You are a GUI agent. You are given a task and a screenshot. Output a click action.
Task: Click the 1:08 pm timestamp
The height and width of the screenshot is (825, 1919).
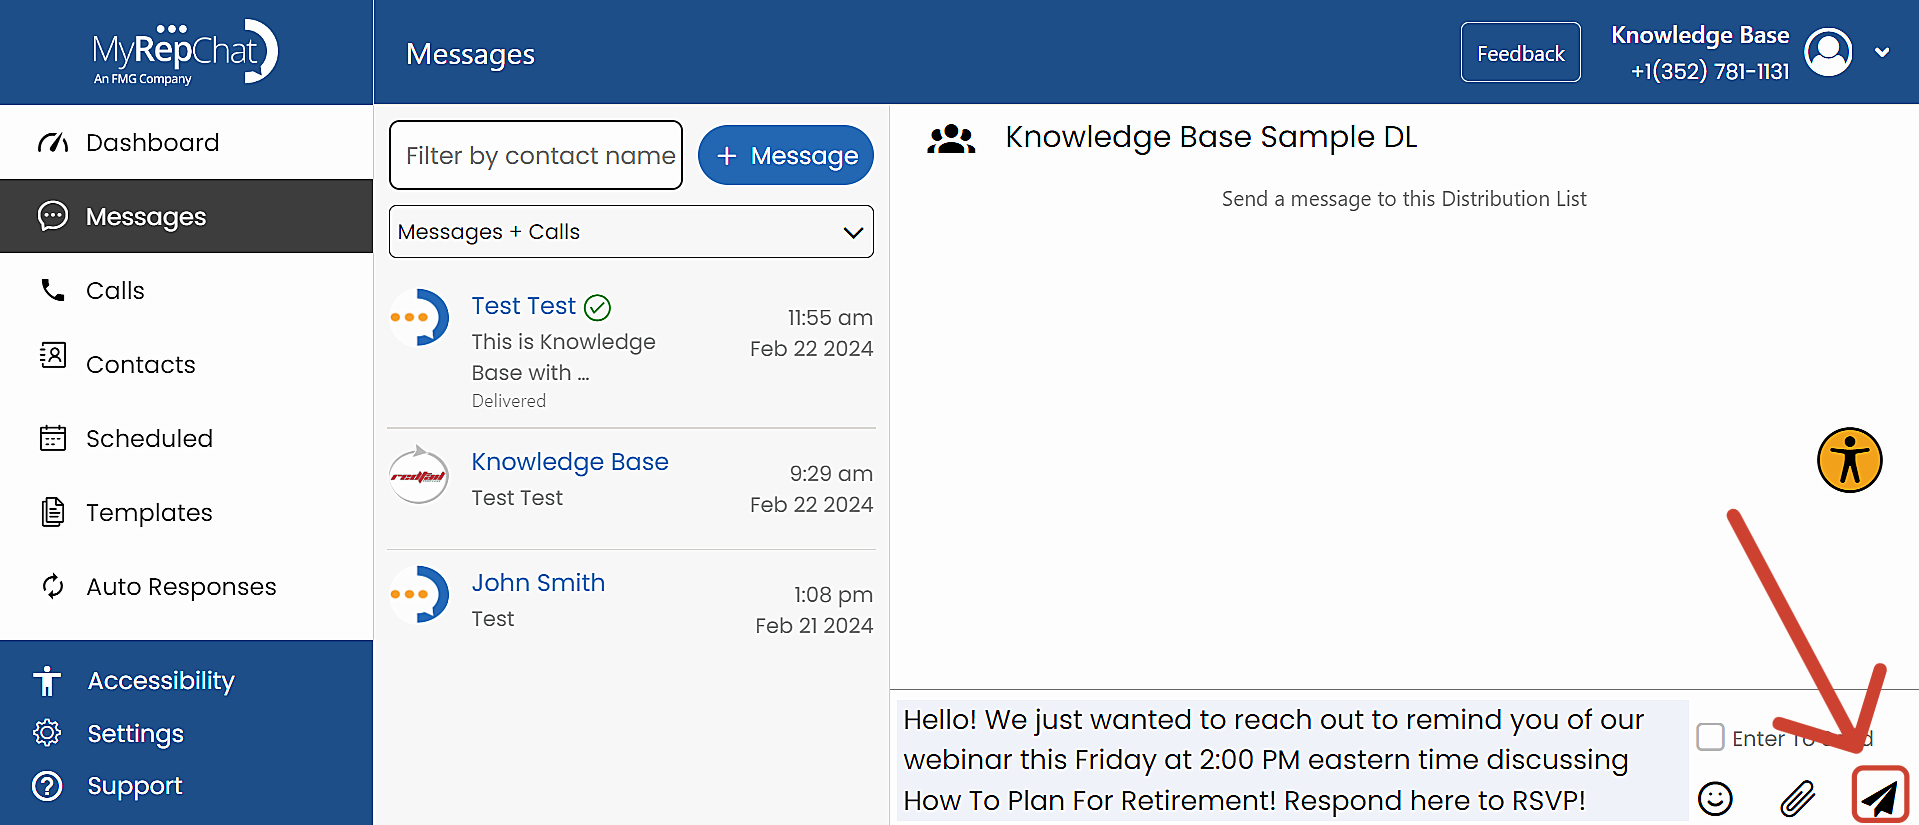[833, 595]
